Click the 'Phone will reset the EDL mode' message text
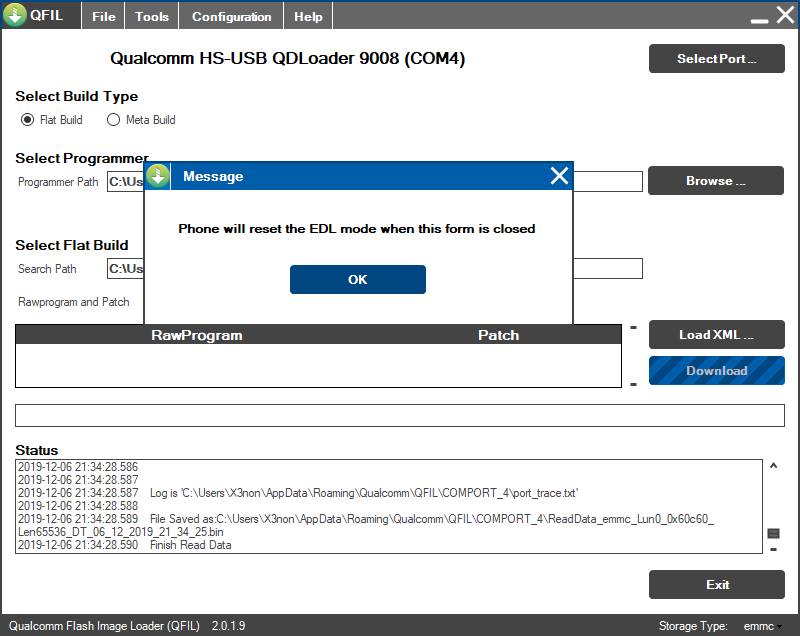Screen dimensions: 800x636 pyautogui.click(x=357, y=228)
